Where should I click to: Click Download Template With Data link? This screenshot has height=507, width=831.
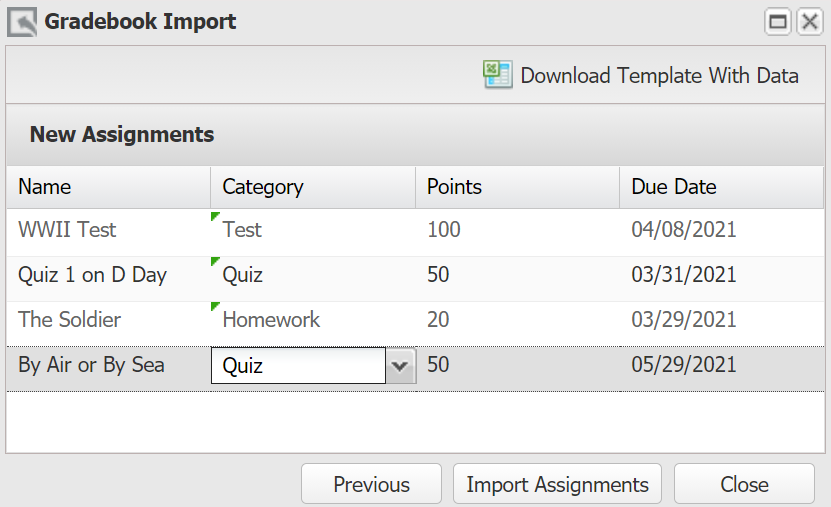[x=659, y=76]
